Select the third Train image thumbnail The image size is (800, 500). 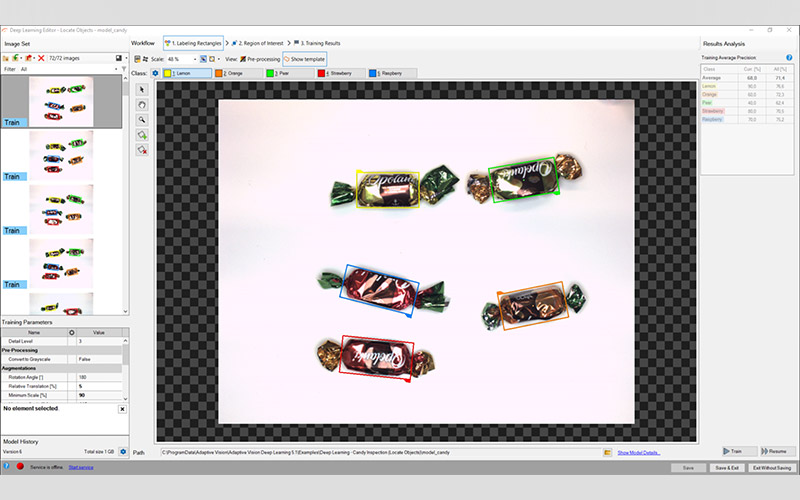(61, 209)
